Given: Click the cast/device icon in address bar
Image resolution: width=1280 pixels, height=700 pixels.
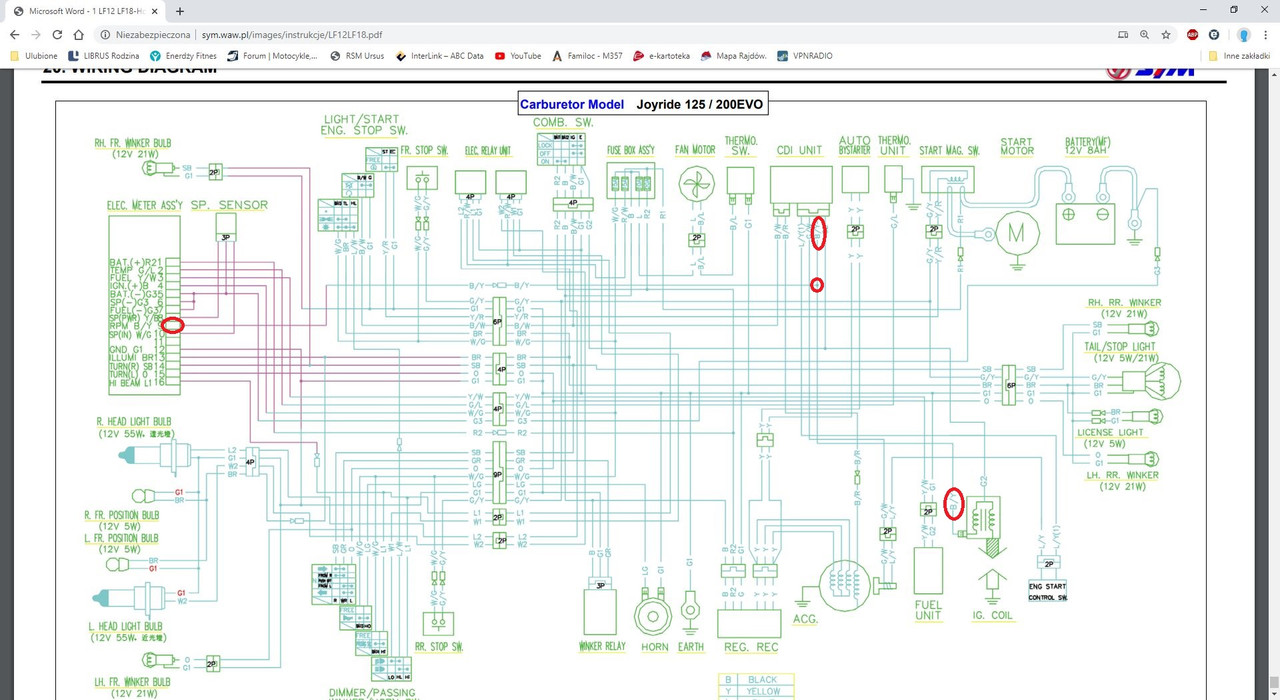Looking at the screenshot, I should click(1123, 34).
